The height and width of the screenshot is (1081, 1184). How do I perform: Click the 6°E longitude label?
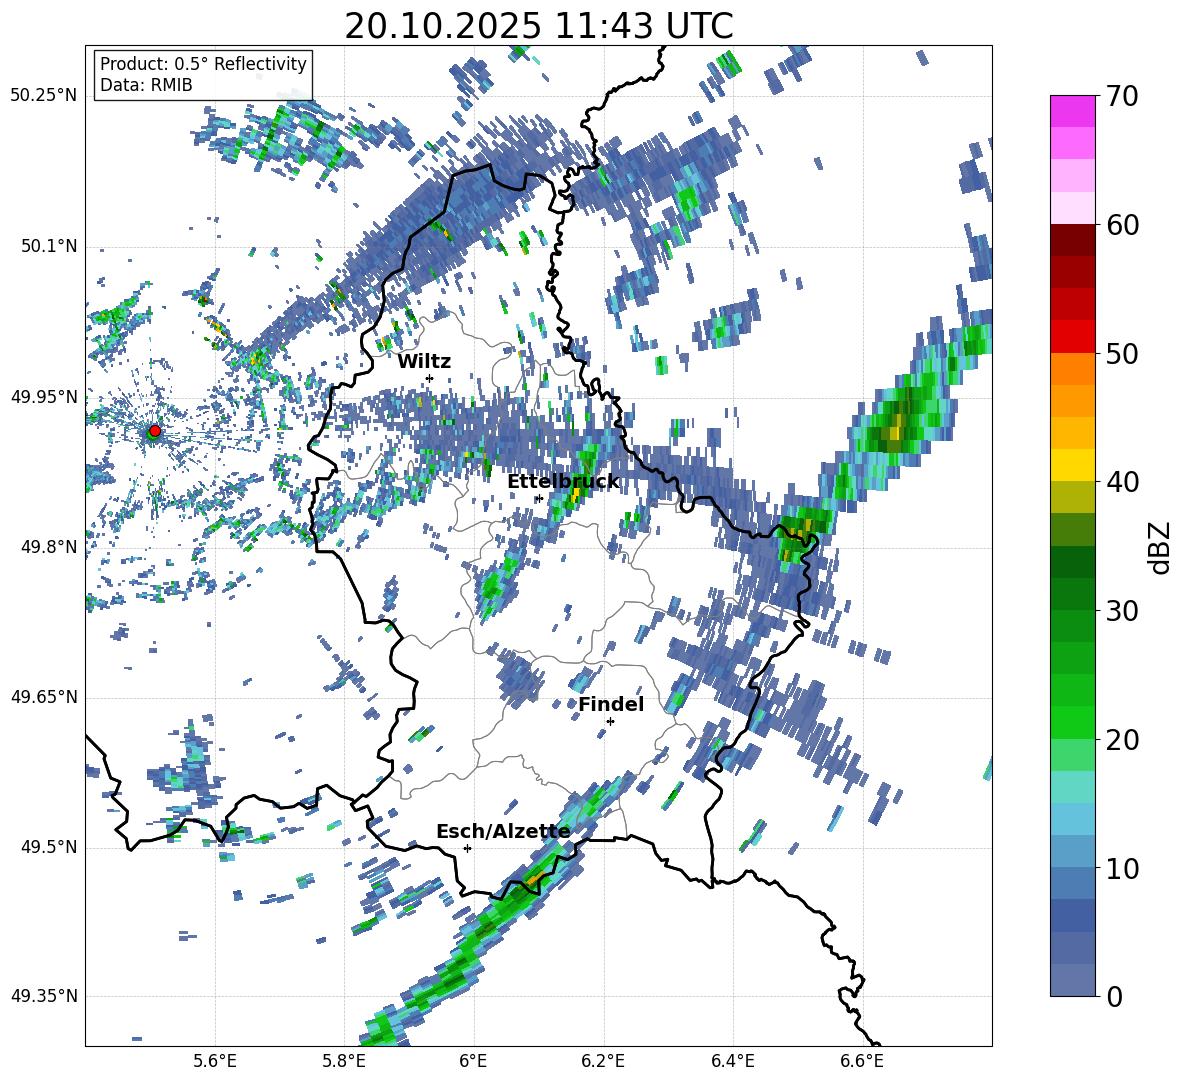pos(473,1061)
